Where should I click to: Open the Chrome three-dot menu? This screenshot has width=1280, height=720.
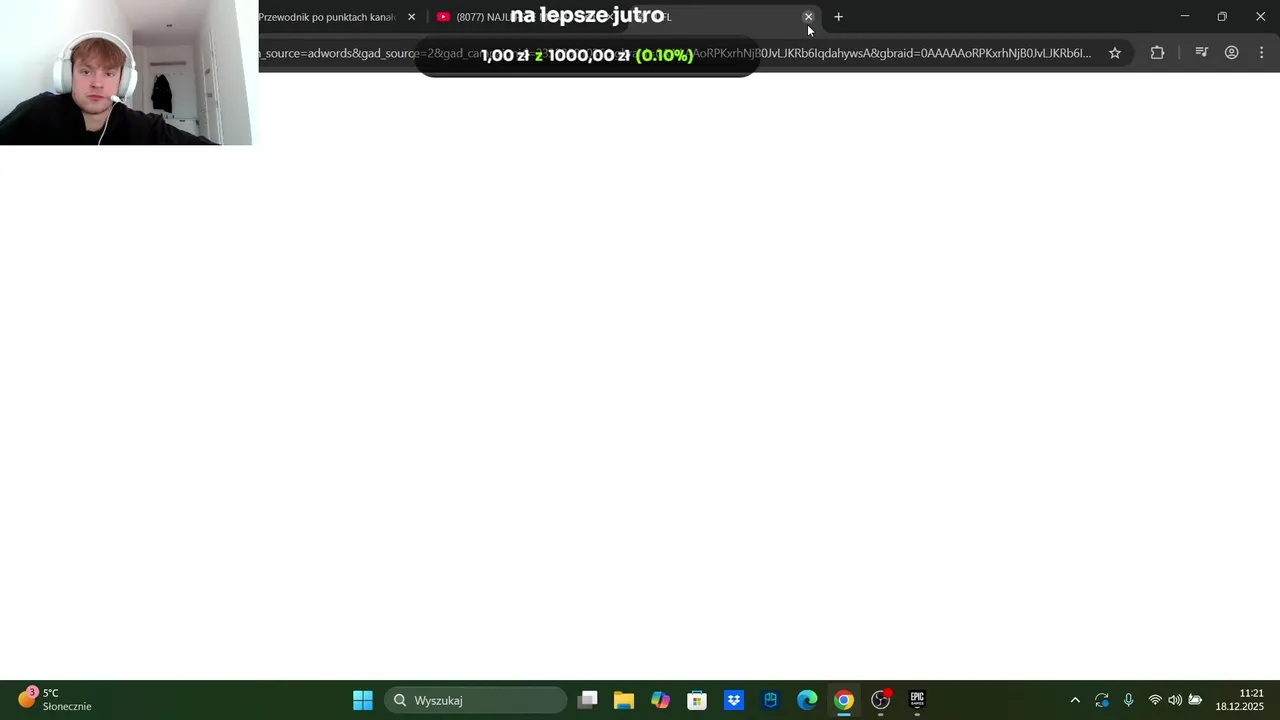click(1262, 53)
